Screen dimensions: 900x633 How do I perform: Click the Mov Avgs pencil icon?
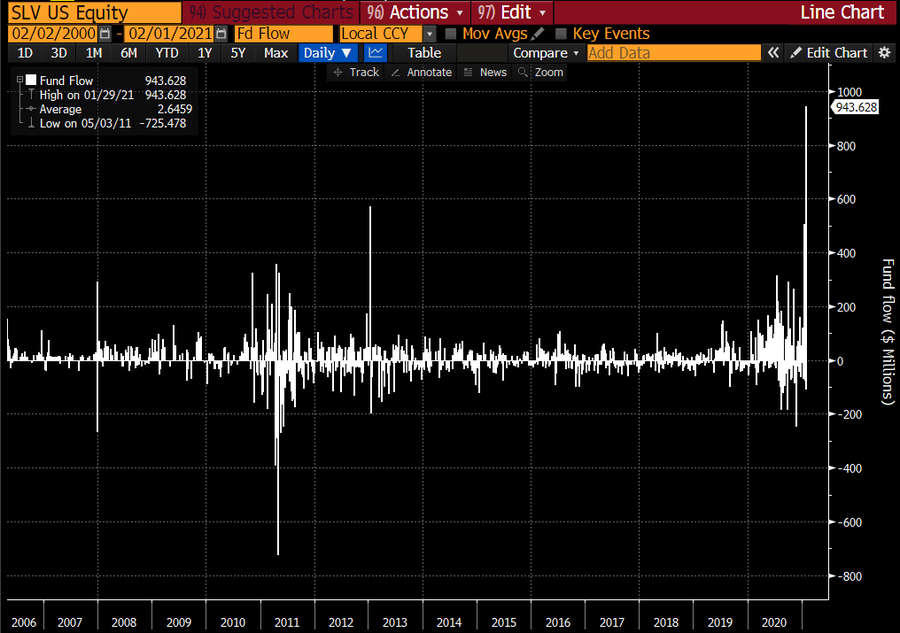538,34
